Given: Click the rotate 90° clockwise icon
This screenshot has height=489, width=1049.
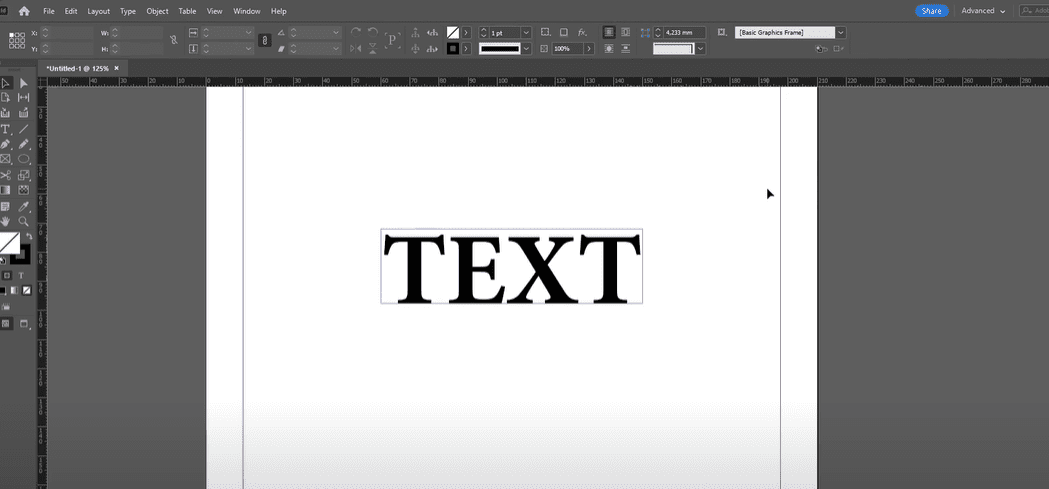Looking at the screenshot, I should (356, 32).
